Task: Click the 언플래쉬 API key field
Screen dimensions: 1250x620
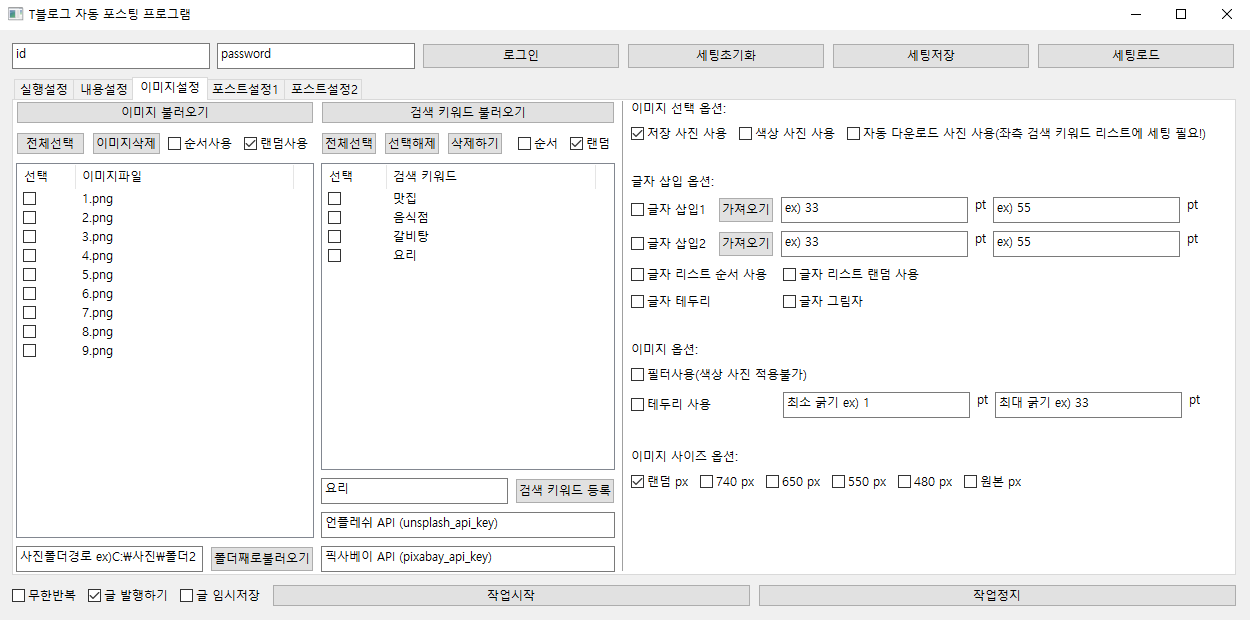Action: coord(467,523)
